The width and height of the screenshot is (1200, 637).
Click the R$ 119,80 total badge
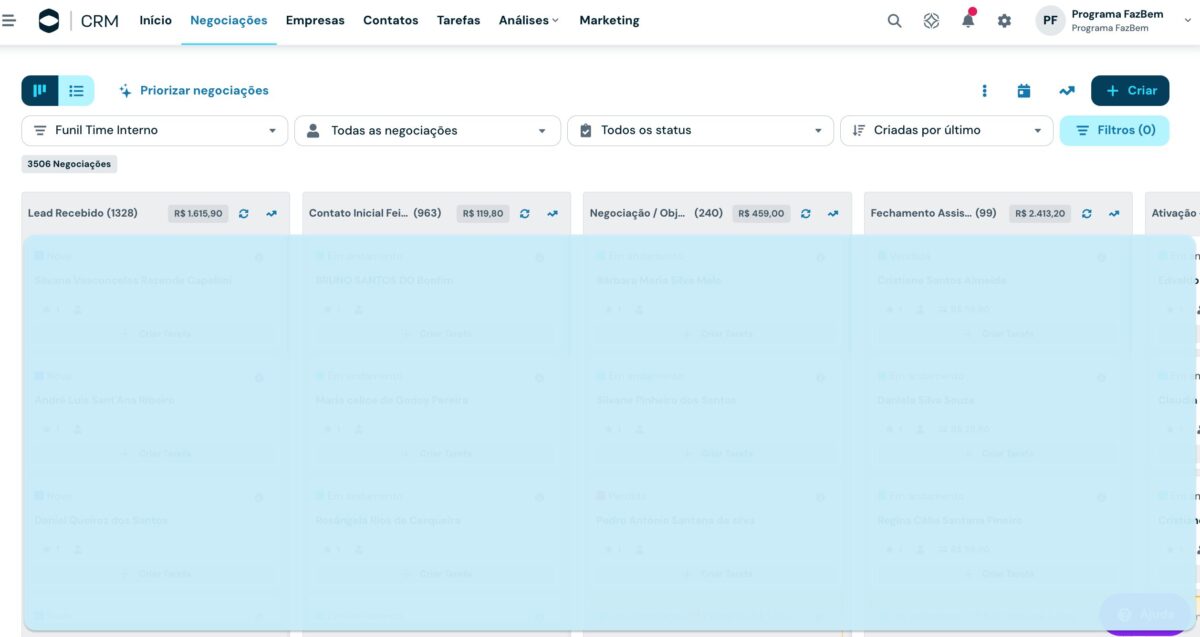483,213
